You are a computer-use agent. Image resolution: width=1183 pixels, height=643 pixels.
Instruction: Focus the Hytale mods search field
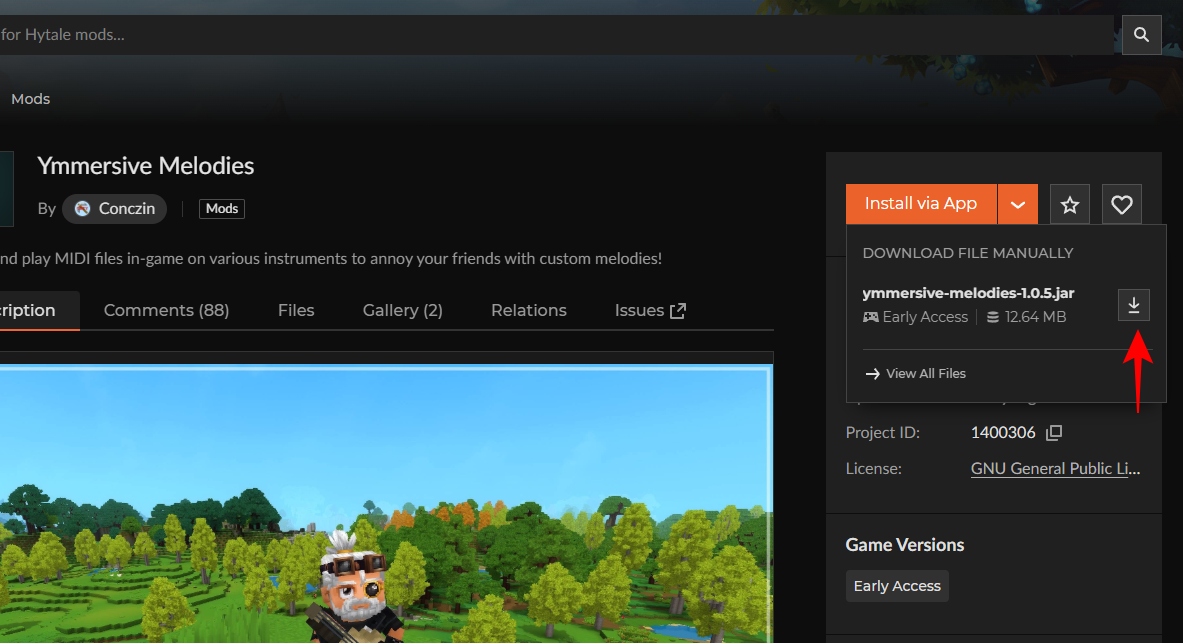(557, 35)
